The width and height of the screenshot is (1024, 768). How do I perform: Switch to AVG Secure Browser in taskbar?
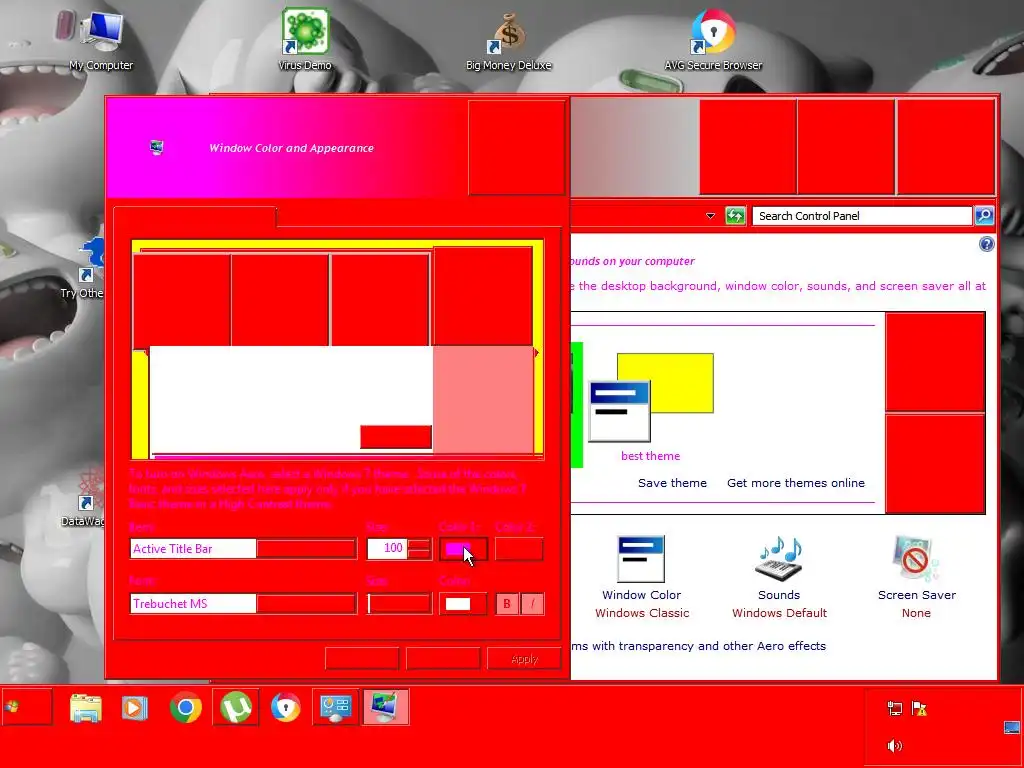click(x=285, y=707)
